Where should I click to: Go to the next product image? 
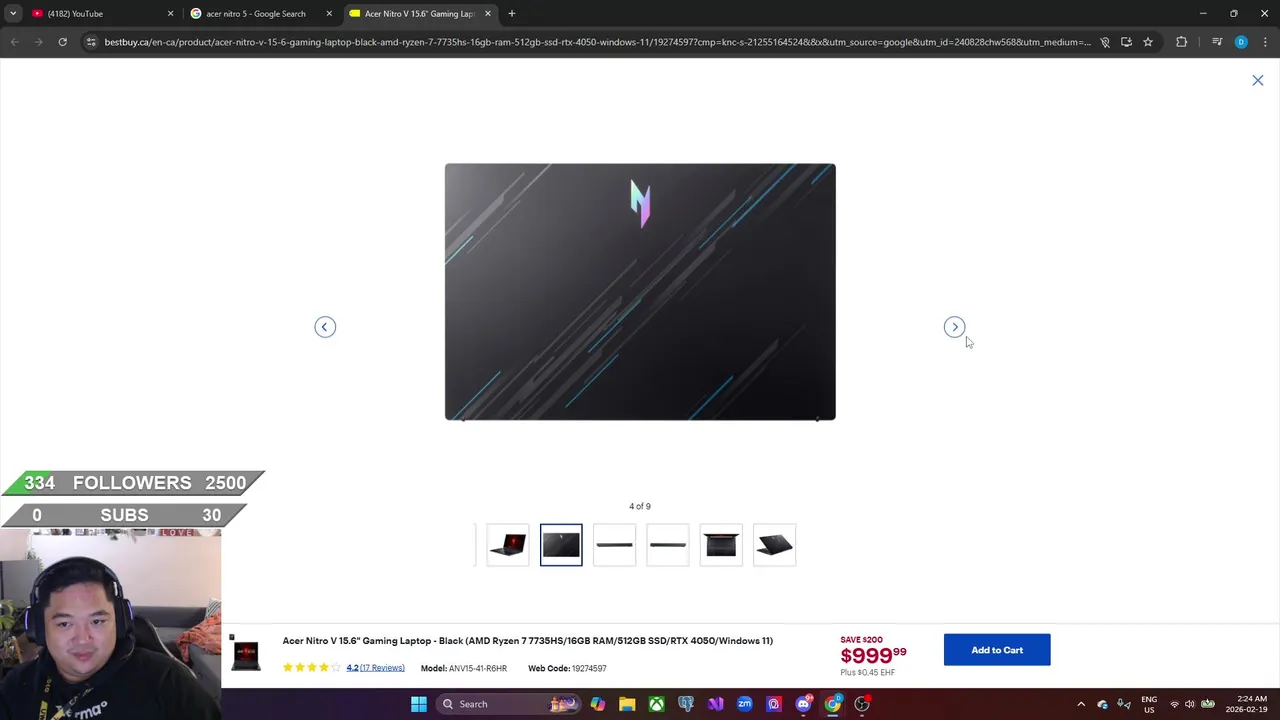[x=955, y=327]
